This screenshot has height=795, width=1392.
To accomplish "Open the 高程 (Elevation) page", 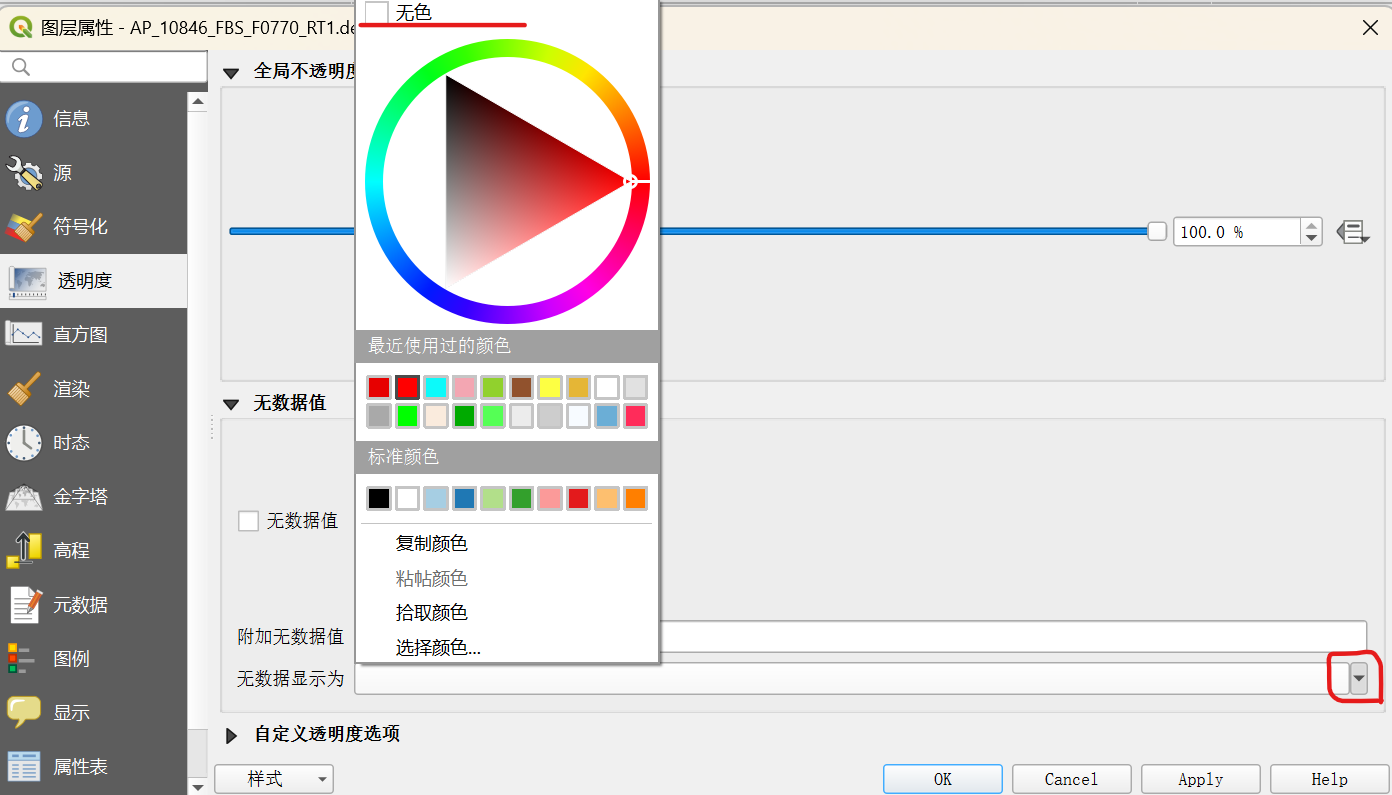I will point(93,551).
